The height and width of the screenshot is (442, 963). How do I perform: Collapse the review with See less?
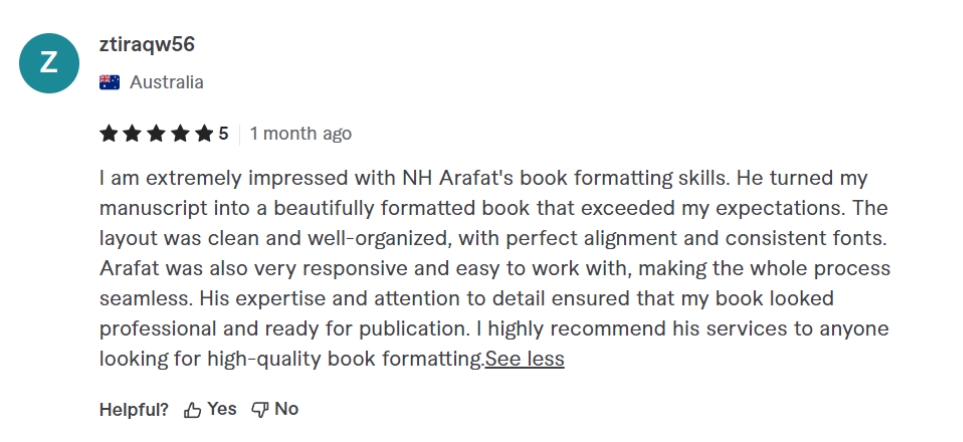tap(524, 359)
